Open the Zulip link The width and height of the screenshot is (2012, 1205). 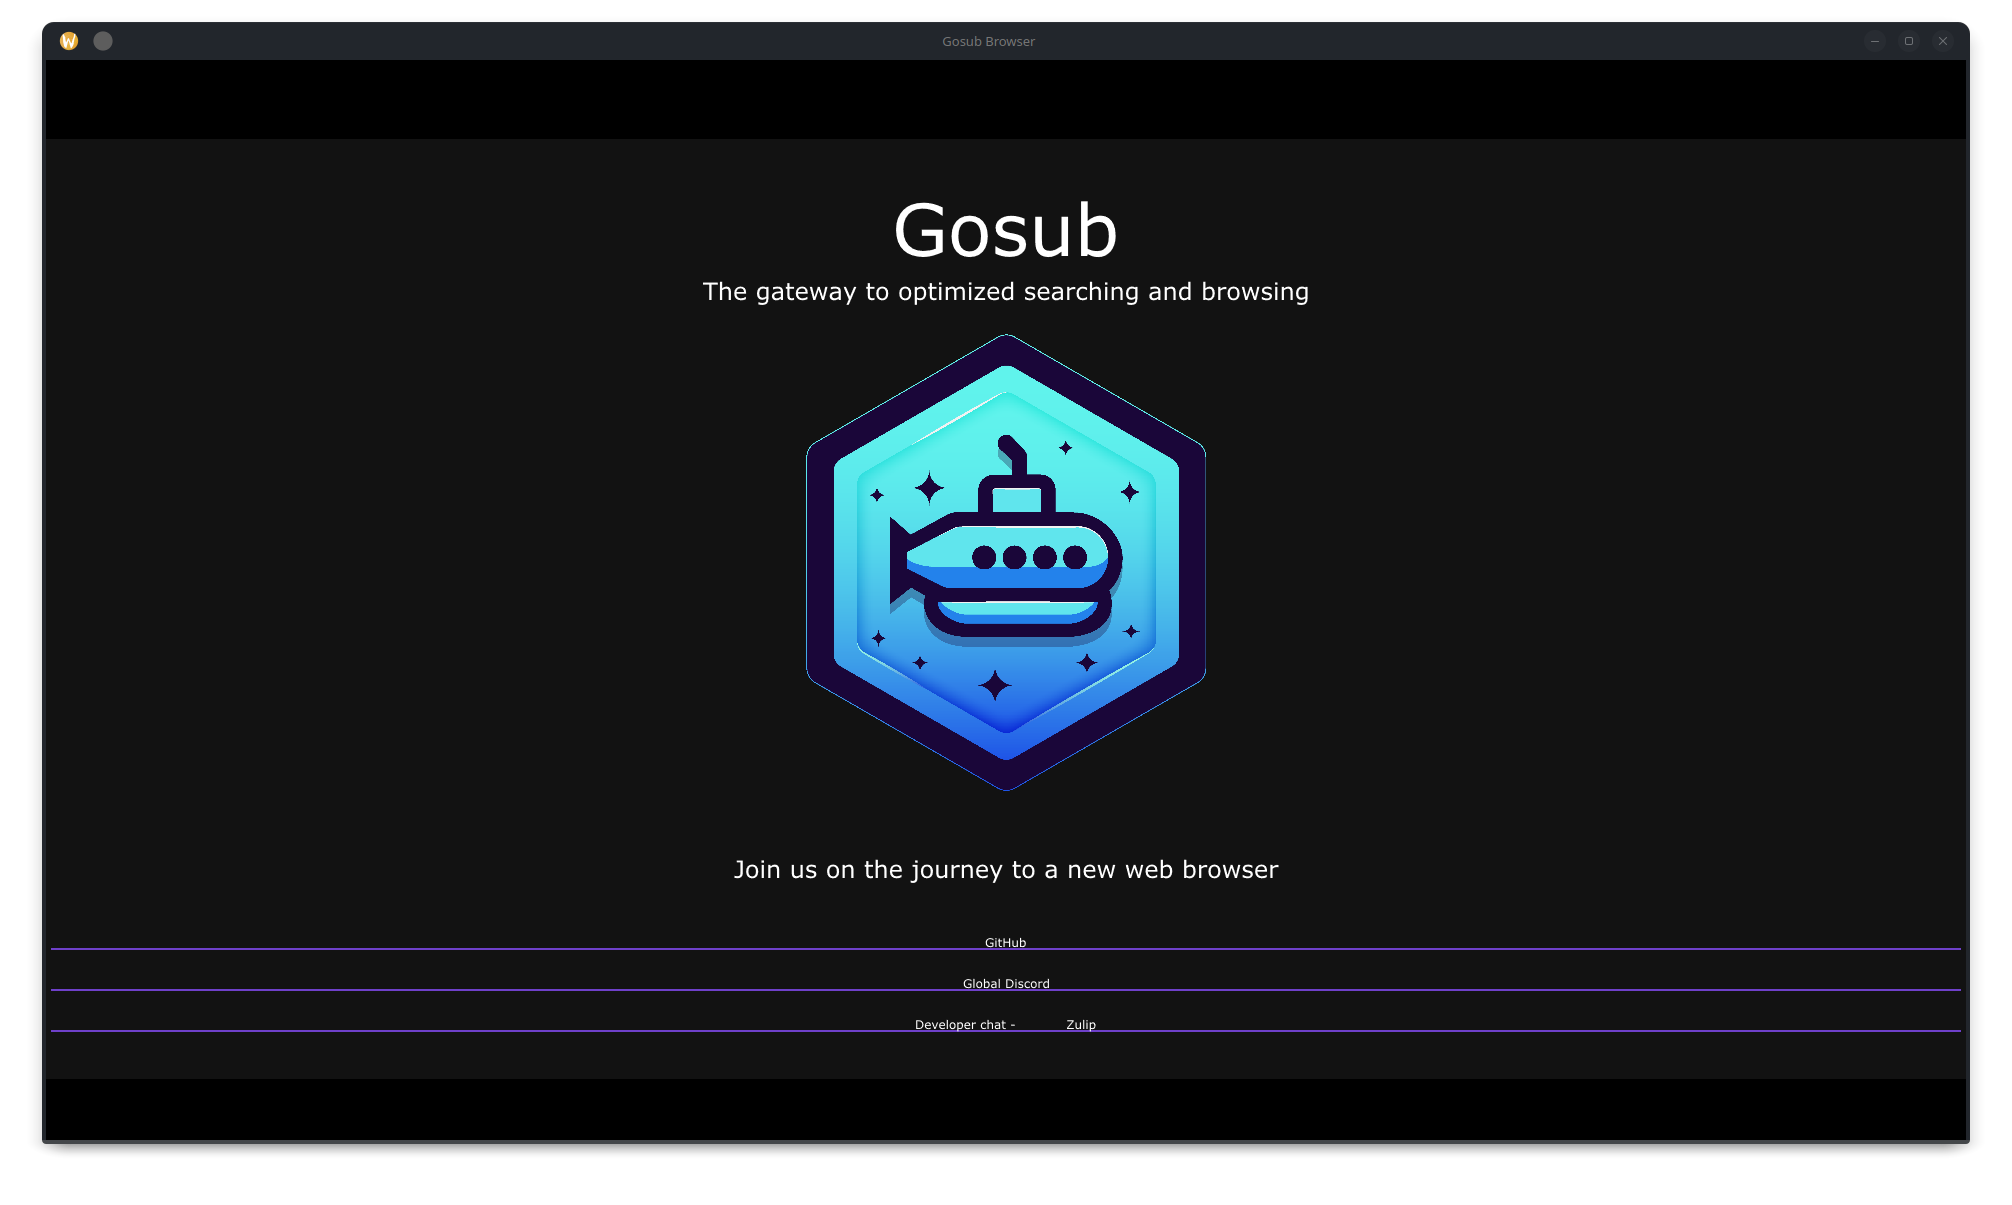1081,1024
